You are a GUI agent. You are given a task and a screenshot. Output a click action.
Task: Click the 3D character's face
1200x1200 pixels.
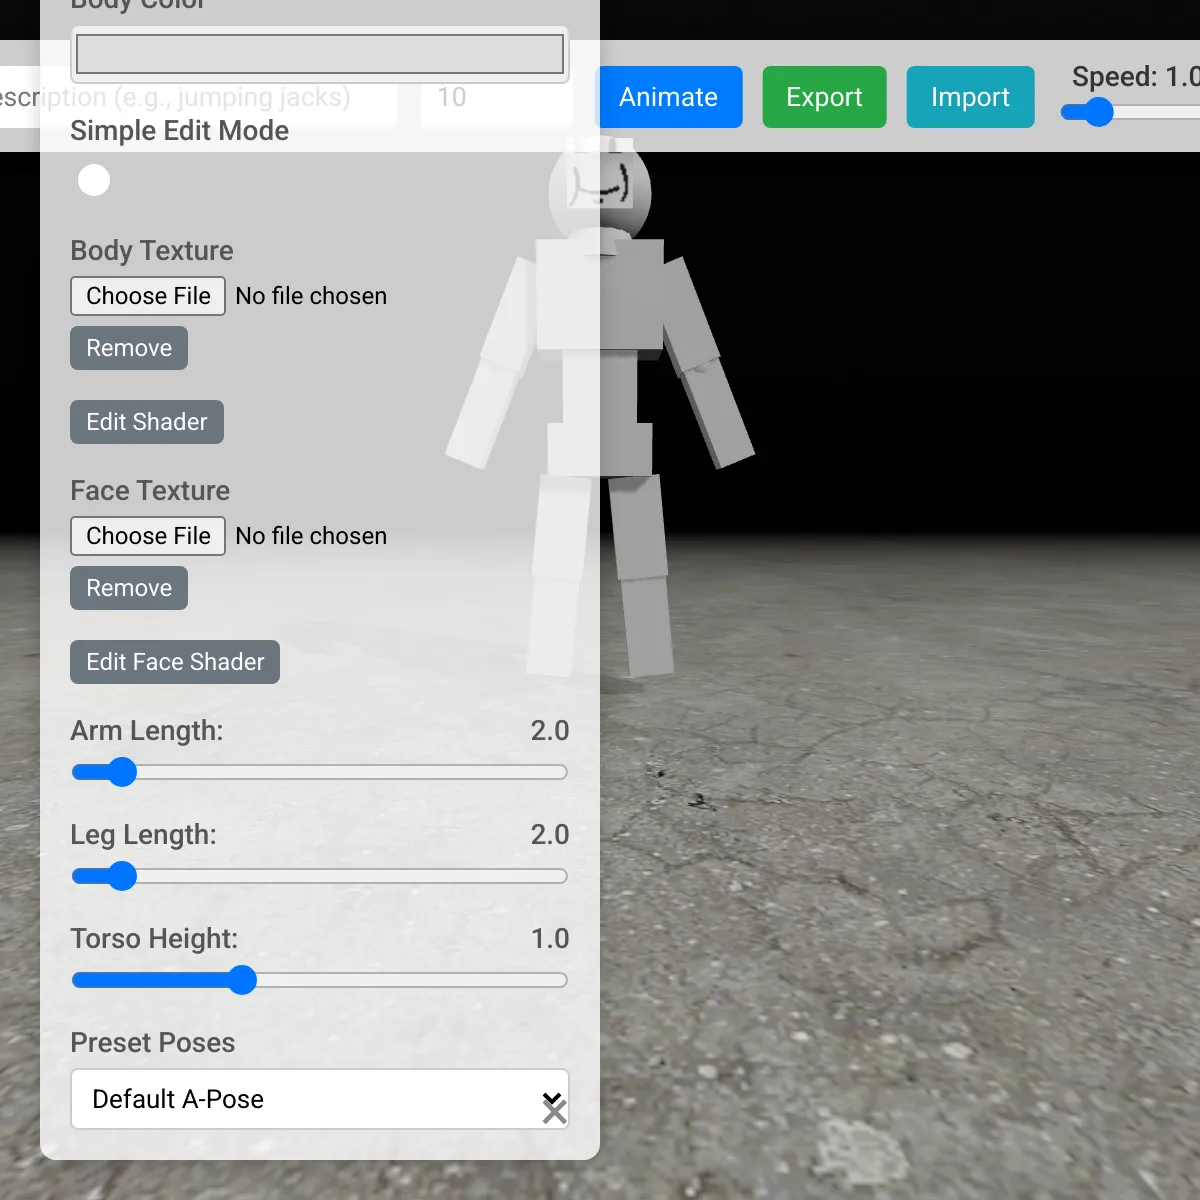pos(600,185)
